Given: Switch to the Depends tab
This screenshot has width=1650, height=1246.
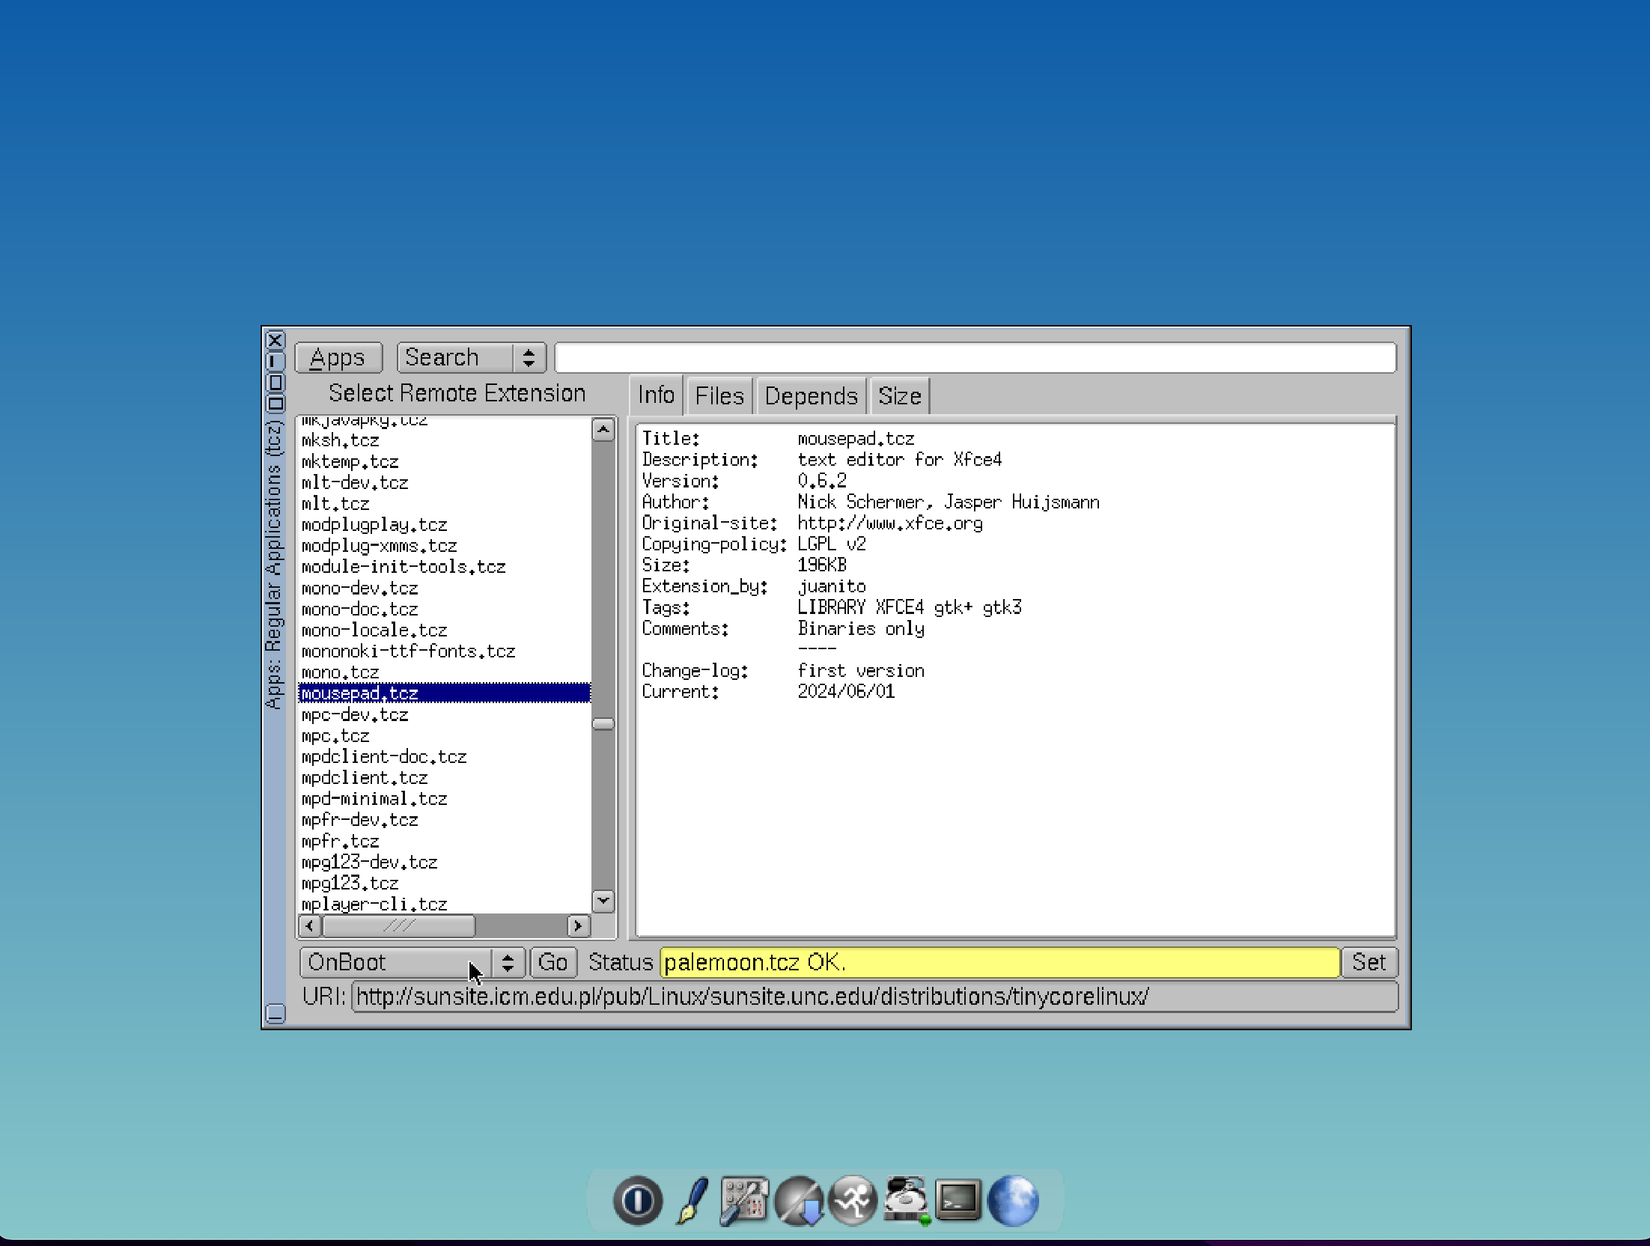Looking at the screenshot, I should [x=810, y=395].
